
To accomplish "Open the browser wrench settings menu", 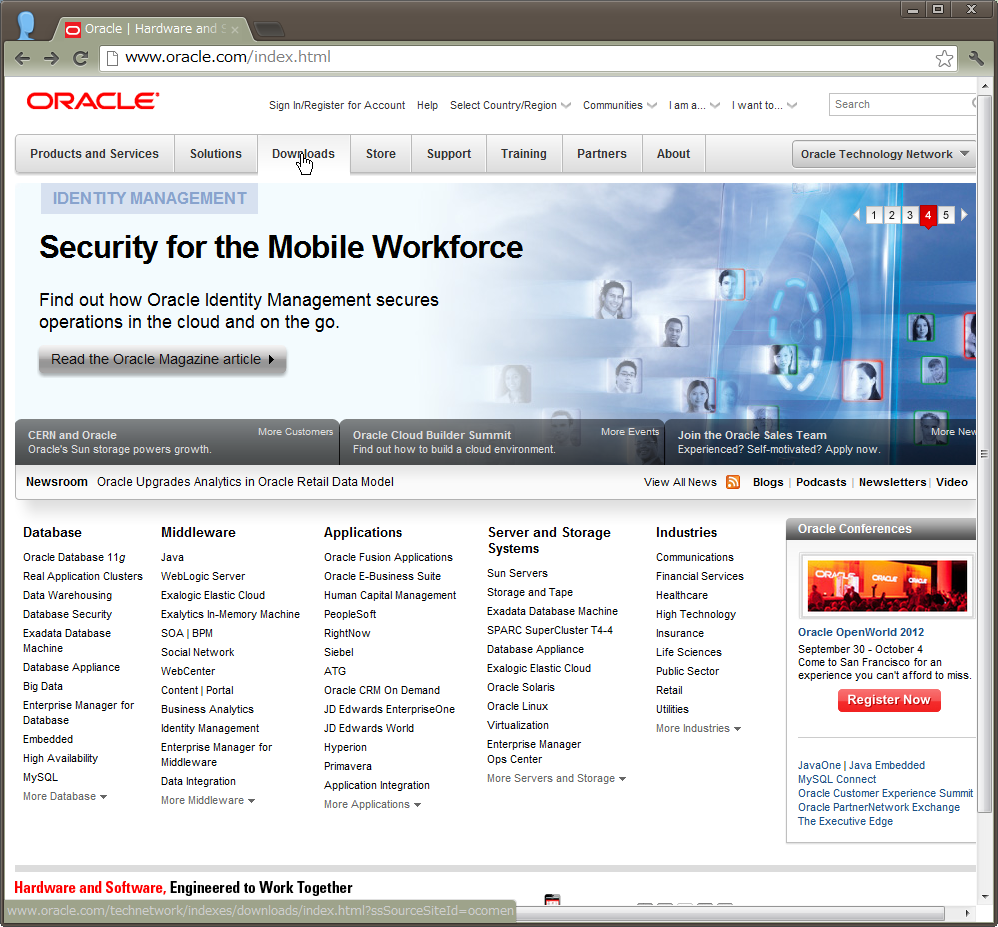I will (976, 59).
